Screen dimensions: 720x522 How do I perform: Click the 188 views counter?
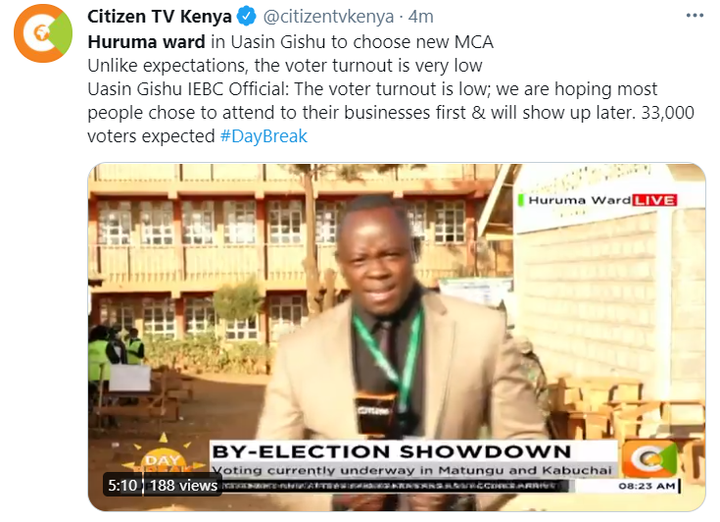(183, 485)
